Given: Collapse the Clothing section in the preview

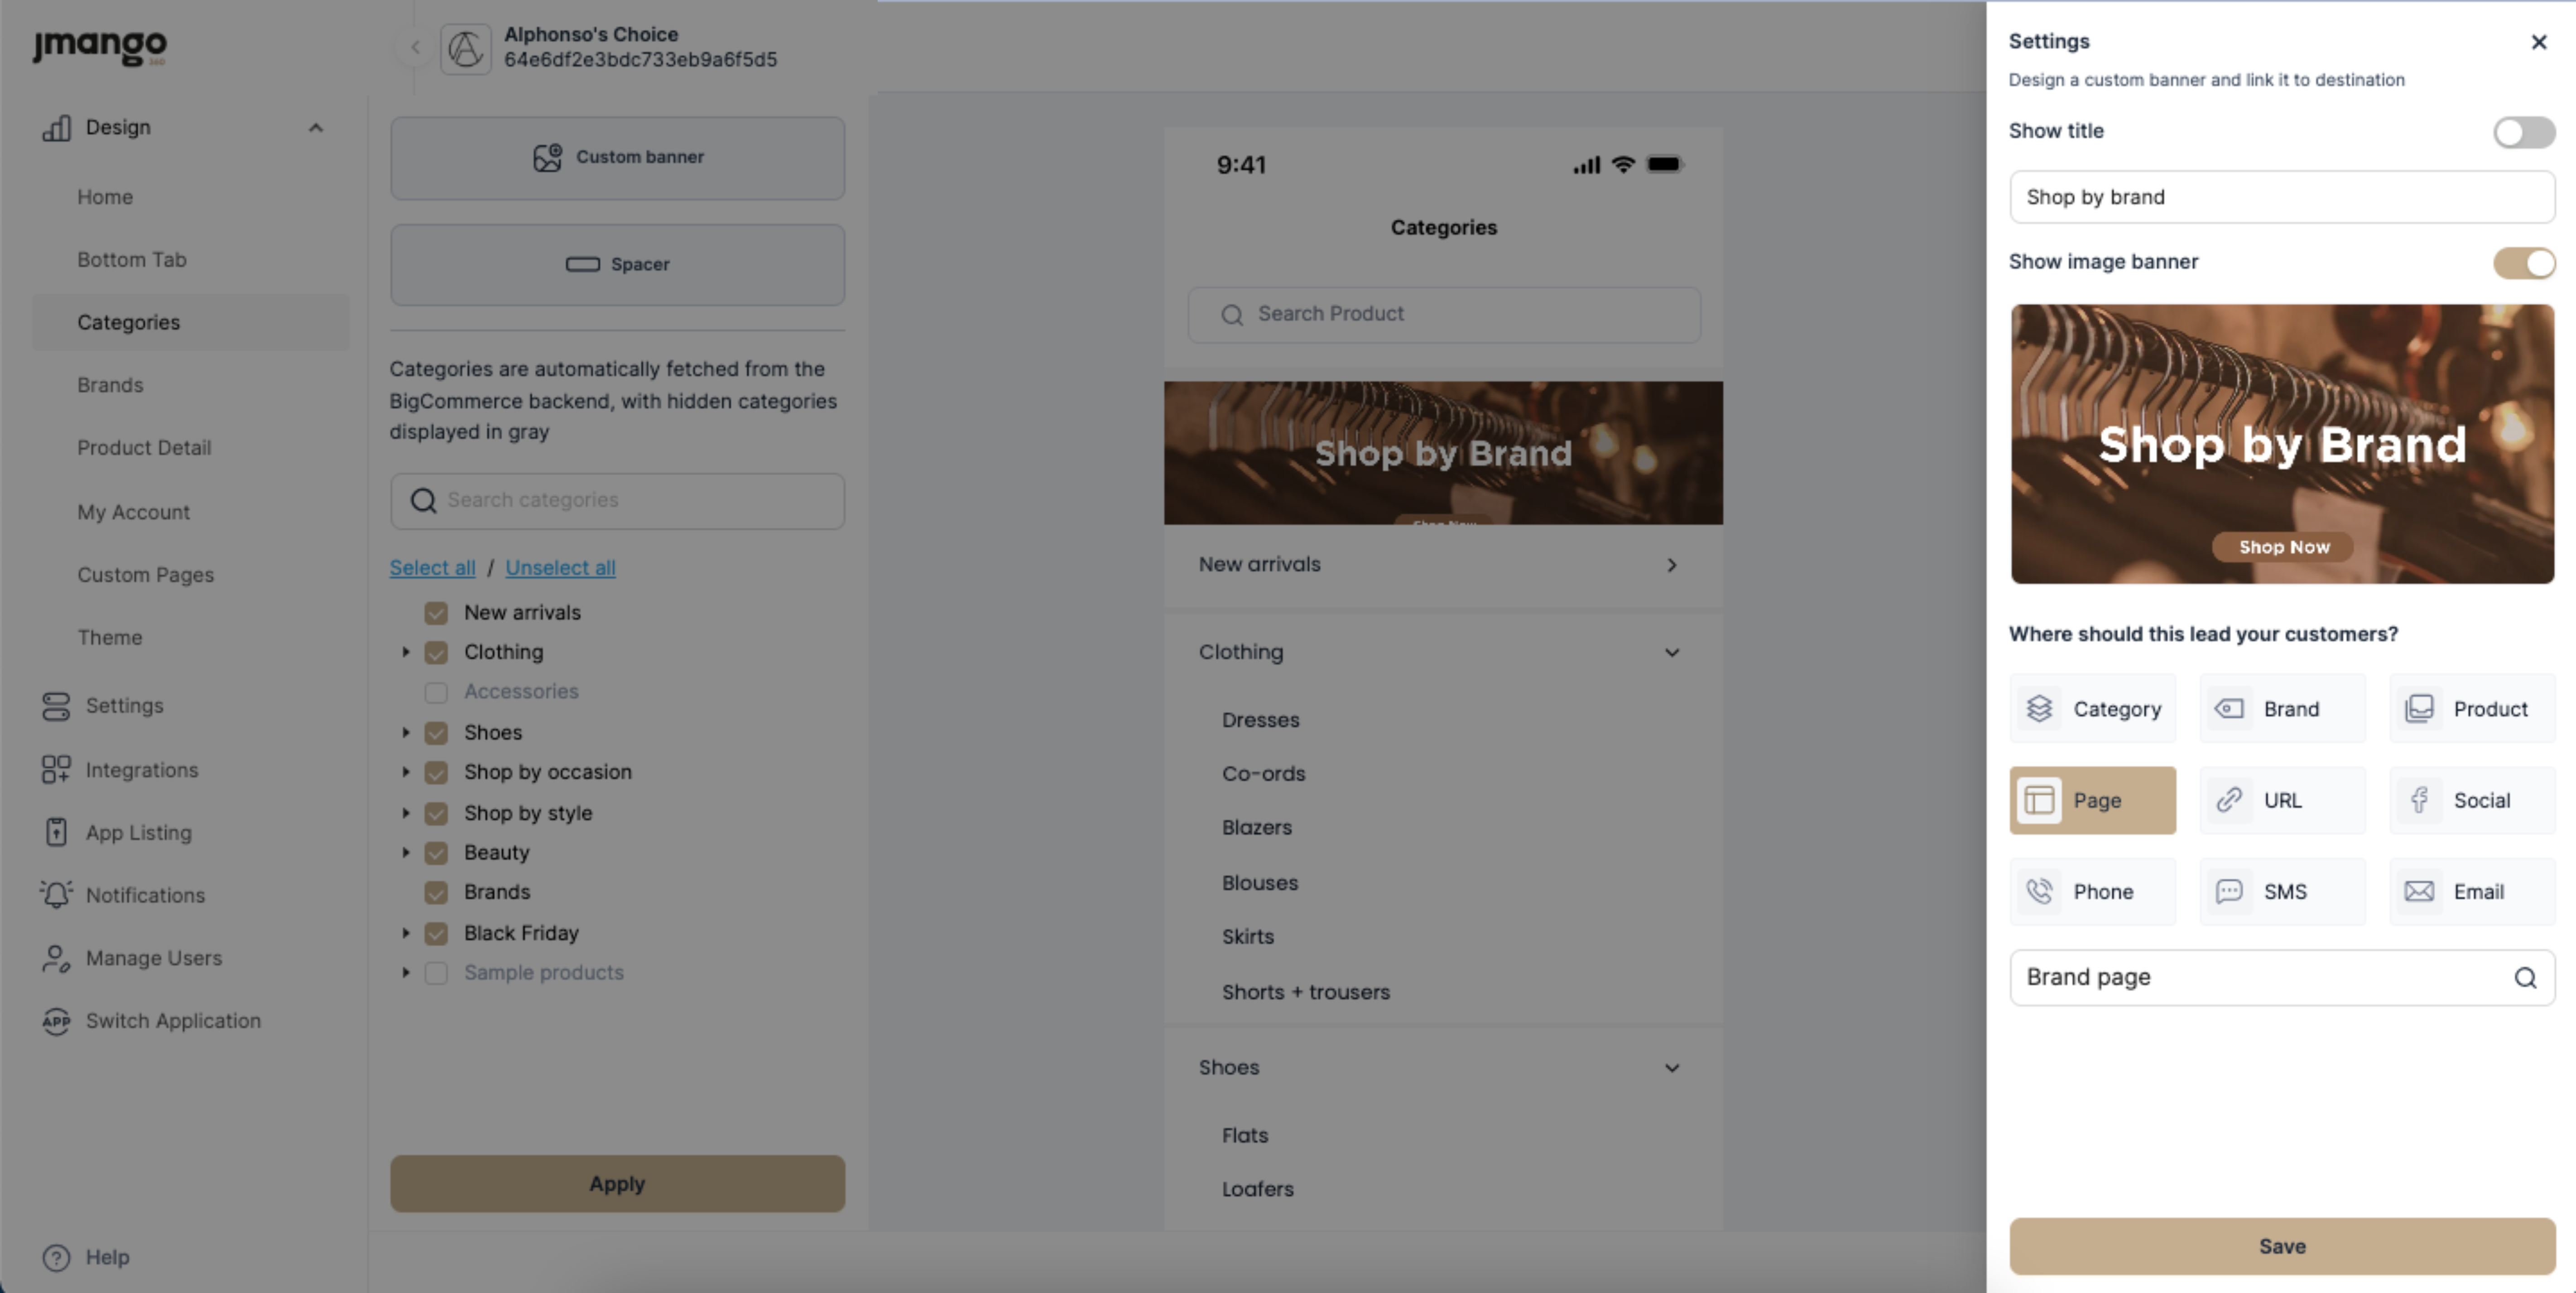Looking at the screenshot, I should click(1671, 652).
